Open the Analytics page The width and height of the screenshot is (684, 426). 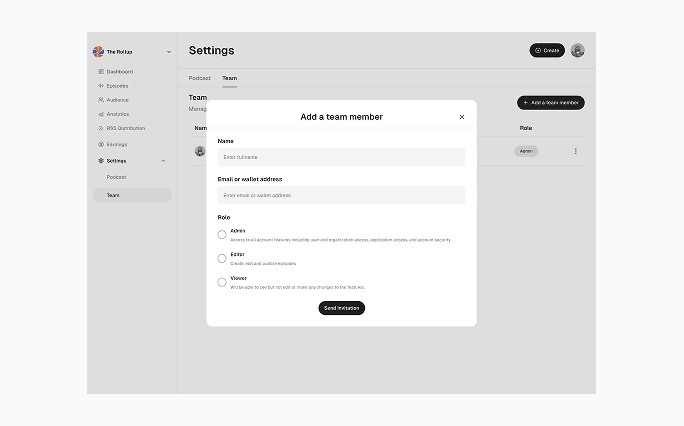coord(117,114)
